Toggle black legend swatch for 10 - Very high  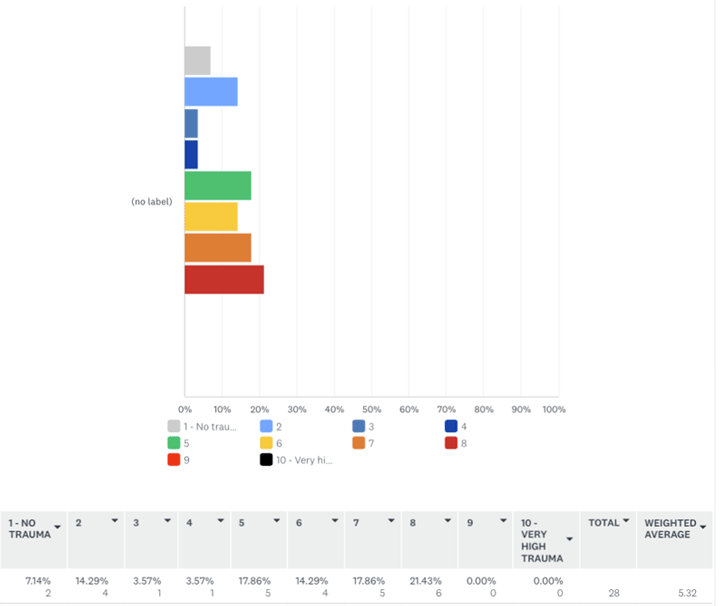pyautogui.click(x=266, y=460)
